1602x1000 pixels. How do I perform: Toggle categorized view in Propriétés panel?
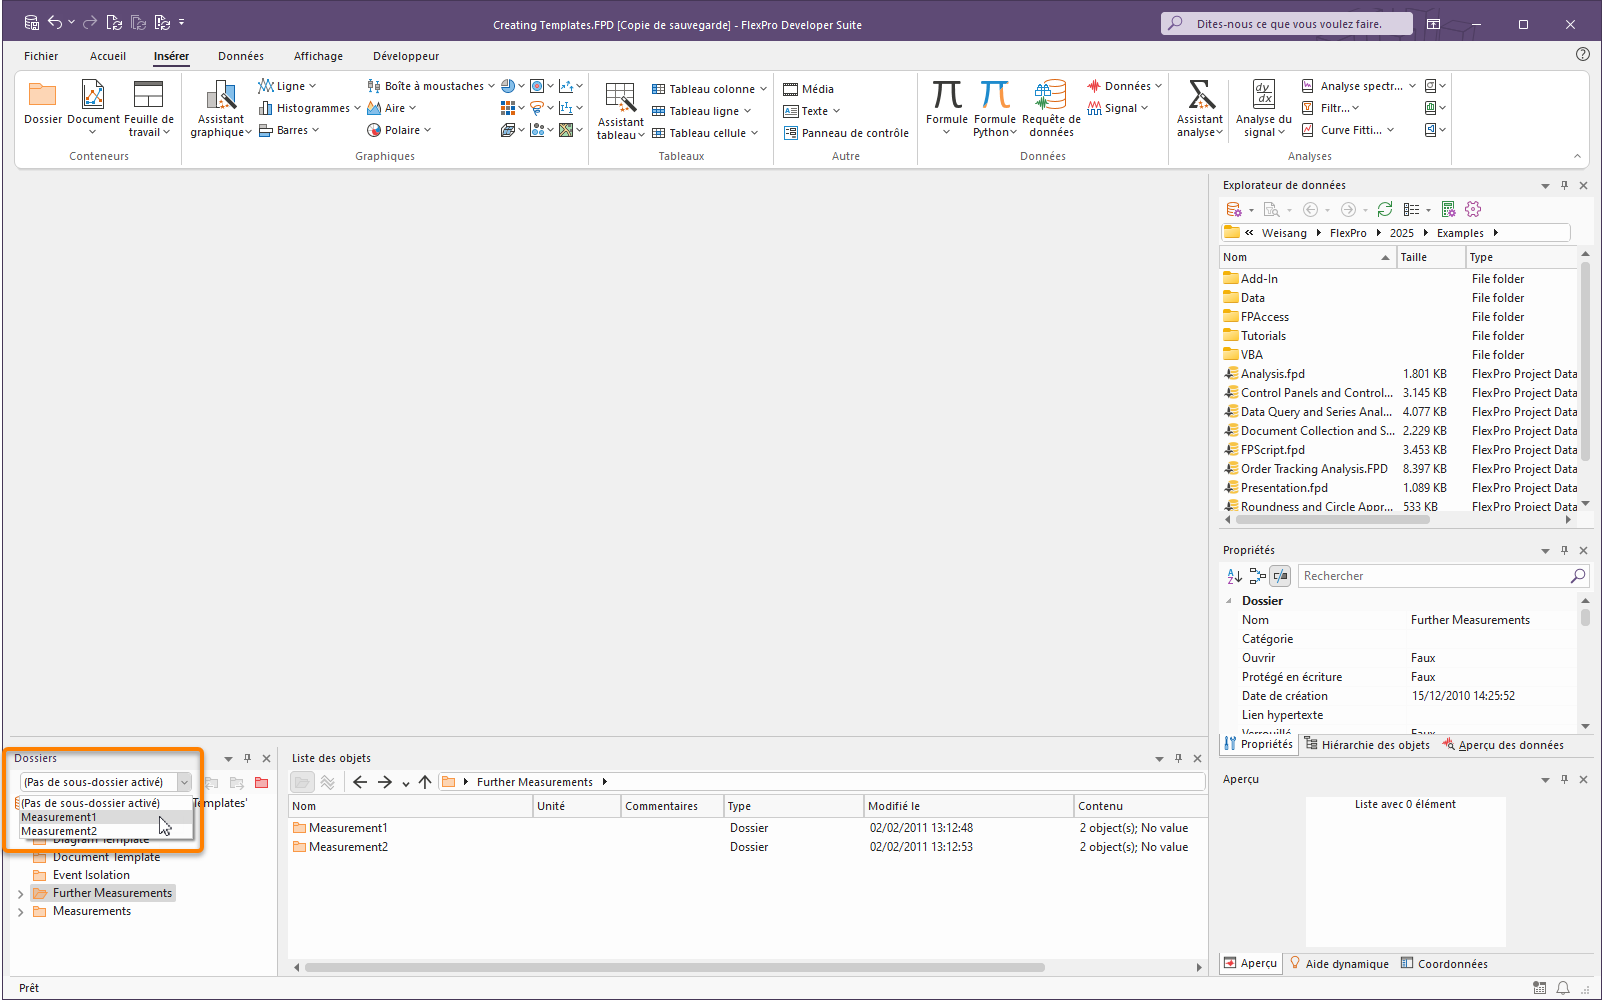(1257, 576)
